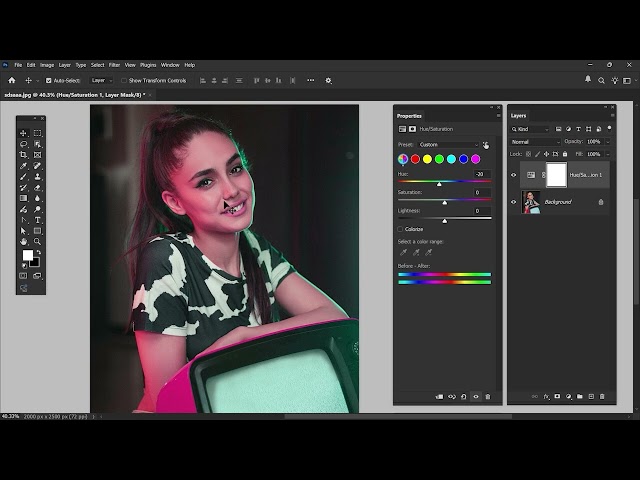Click the foreground color white swatch

(x=27, y=256)
